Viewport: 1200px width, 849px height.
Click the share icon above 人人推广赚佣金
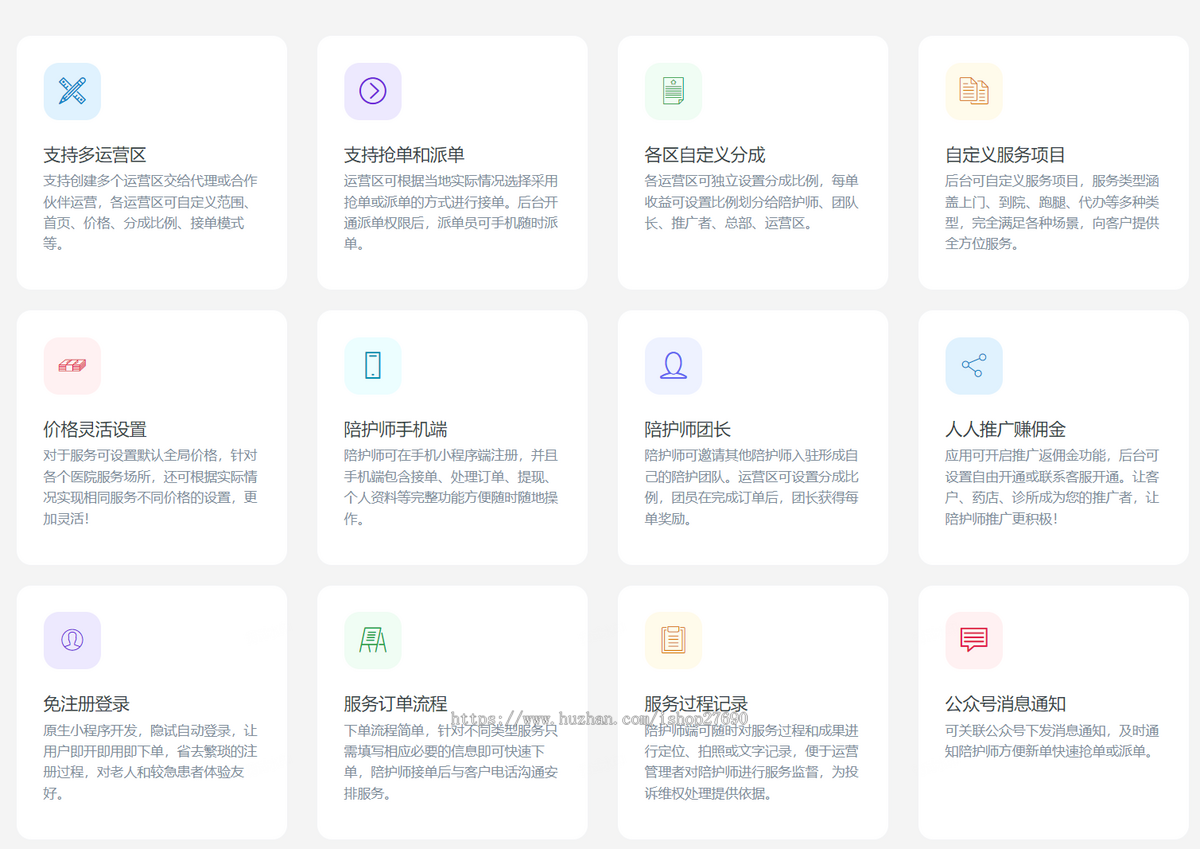[974, 366]
